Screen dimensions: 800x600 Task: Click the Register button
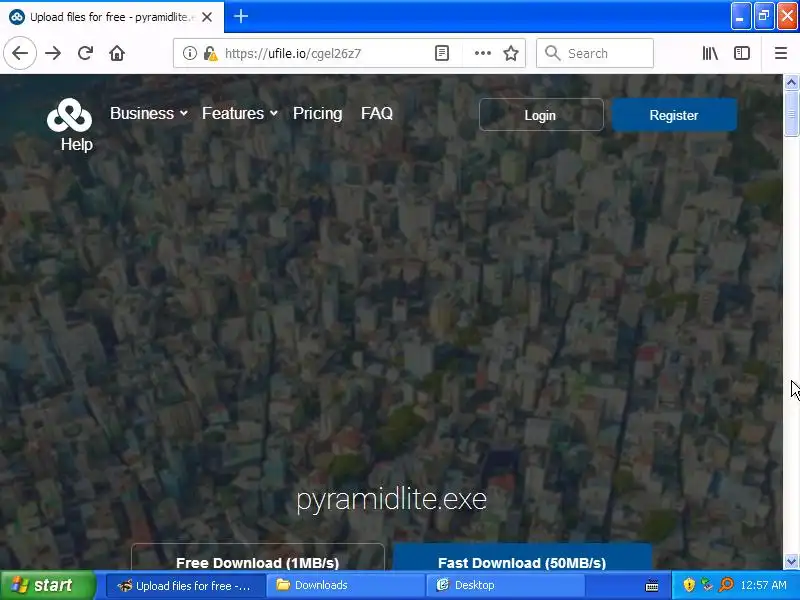(x=674, y=115)
